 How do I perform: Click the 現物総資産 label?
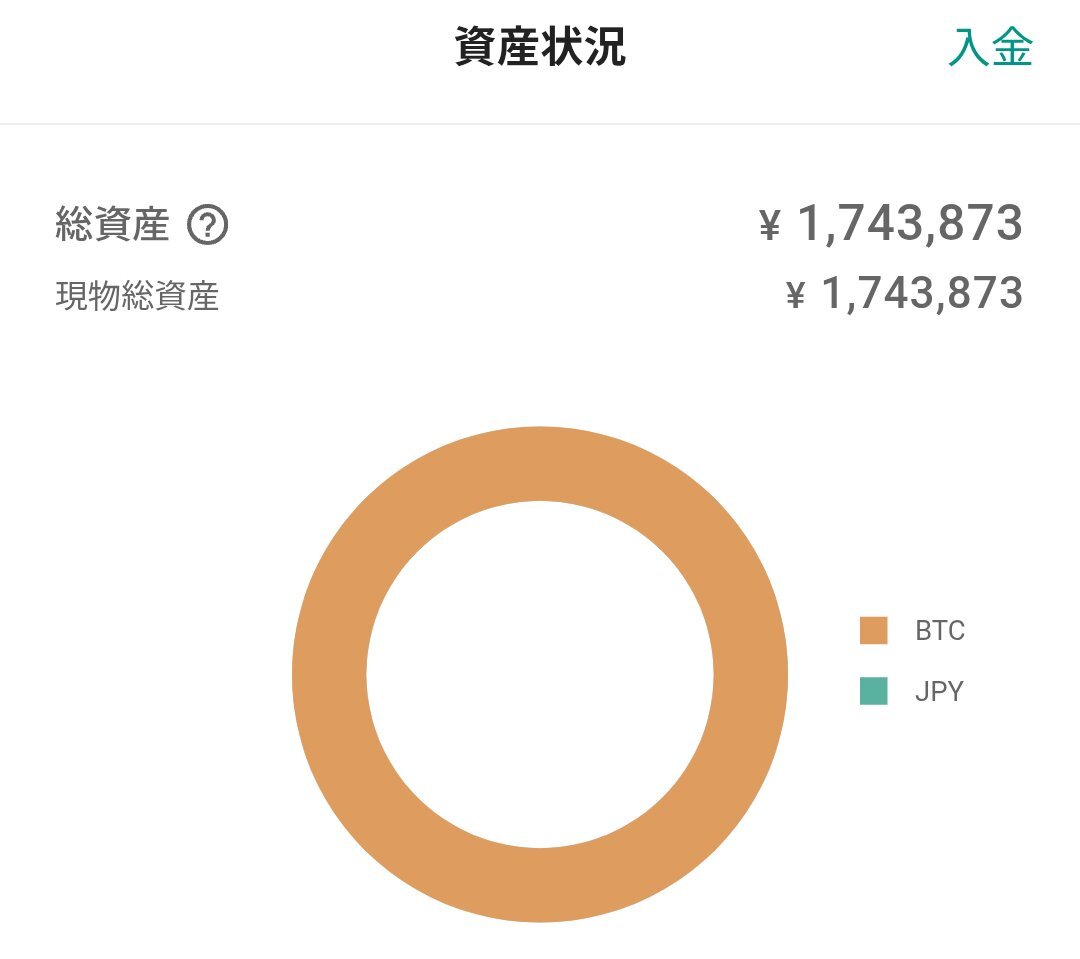[137, 296]
